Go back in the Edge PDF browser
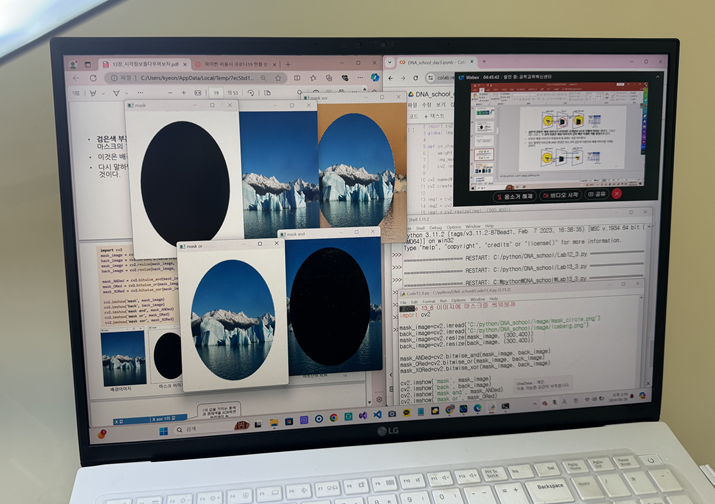The width and height of the screenshot is (715, 504). point(76,78)
